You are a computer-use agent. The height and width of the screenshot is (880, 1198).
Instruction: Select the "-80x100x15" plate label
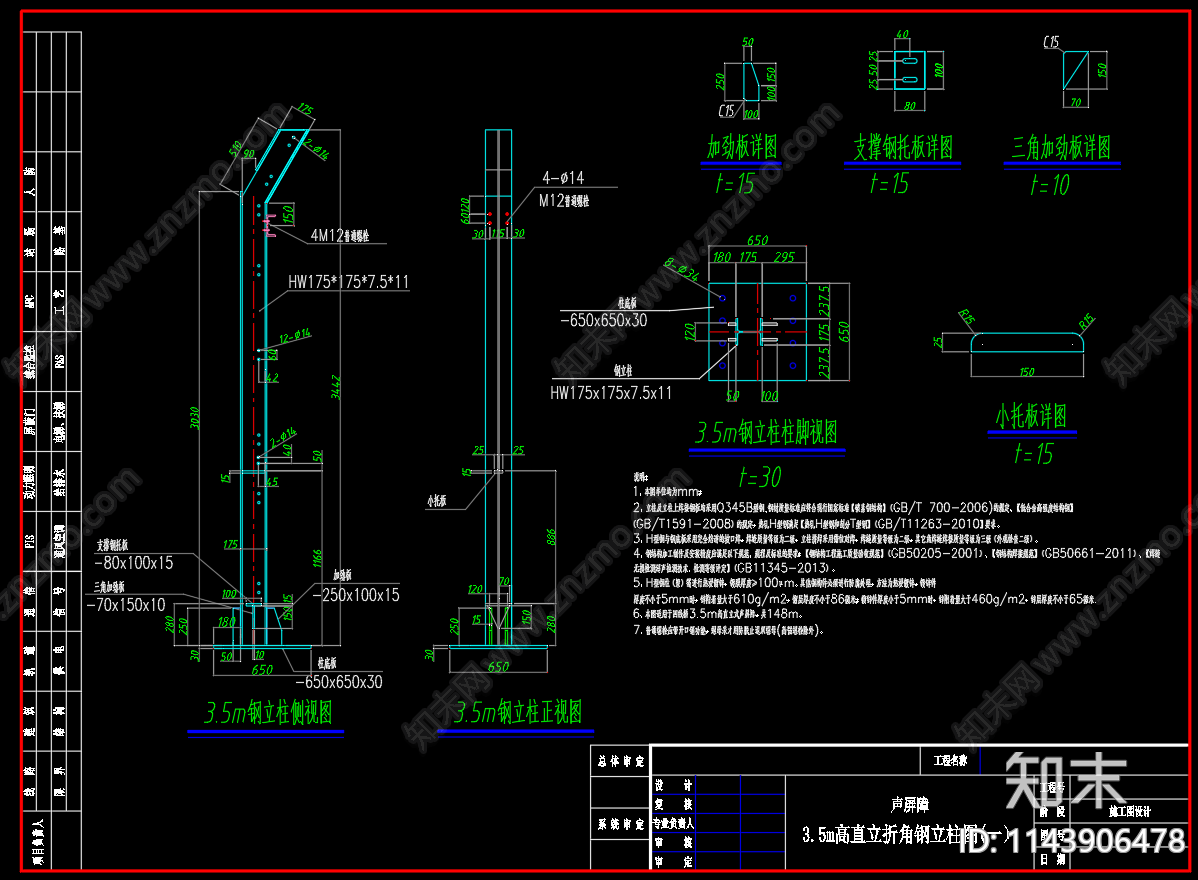(134, 563)
